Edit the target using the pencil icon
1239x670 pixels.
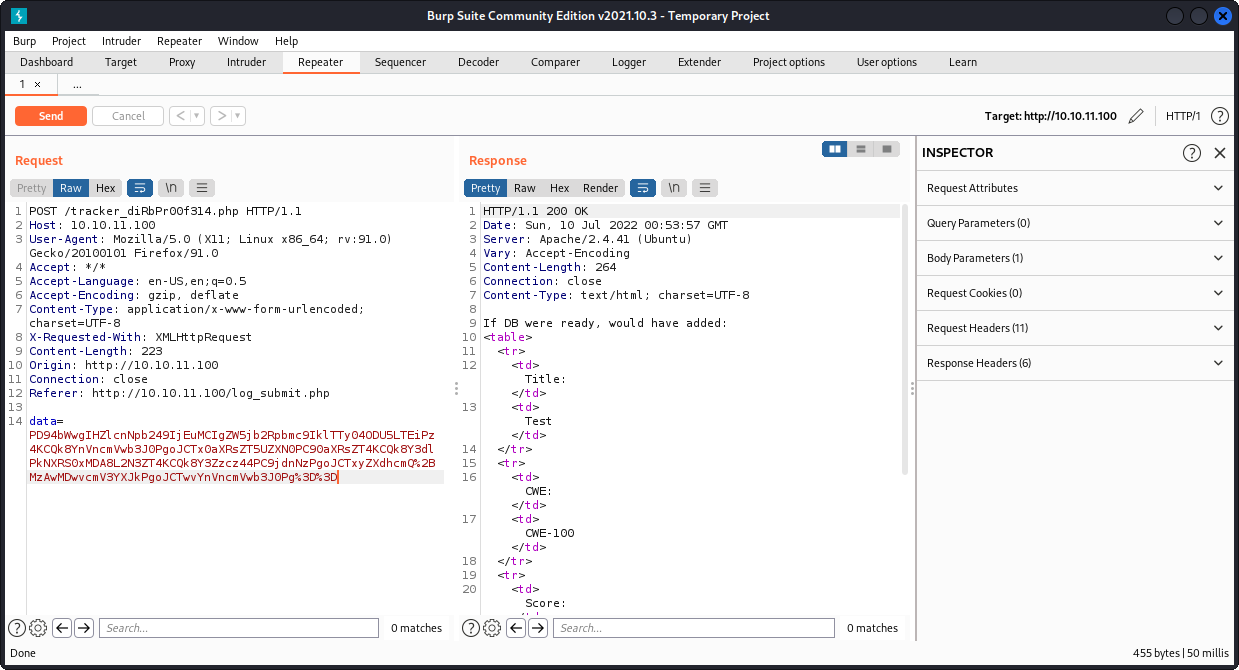point(1135,116)
